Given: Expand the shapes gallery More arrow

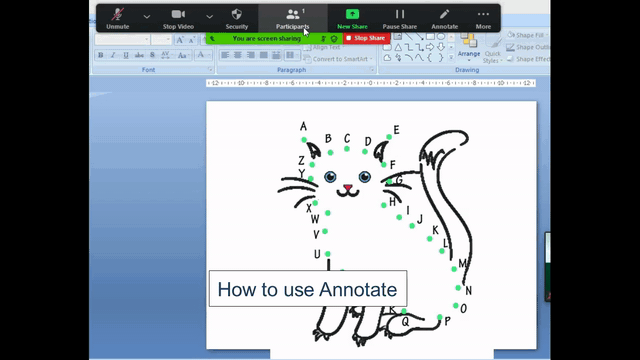Looking at the screenshot, I should [451, 58].
